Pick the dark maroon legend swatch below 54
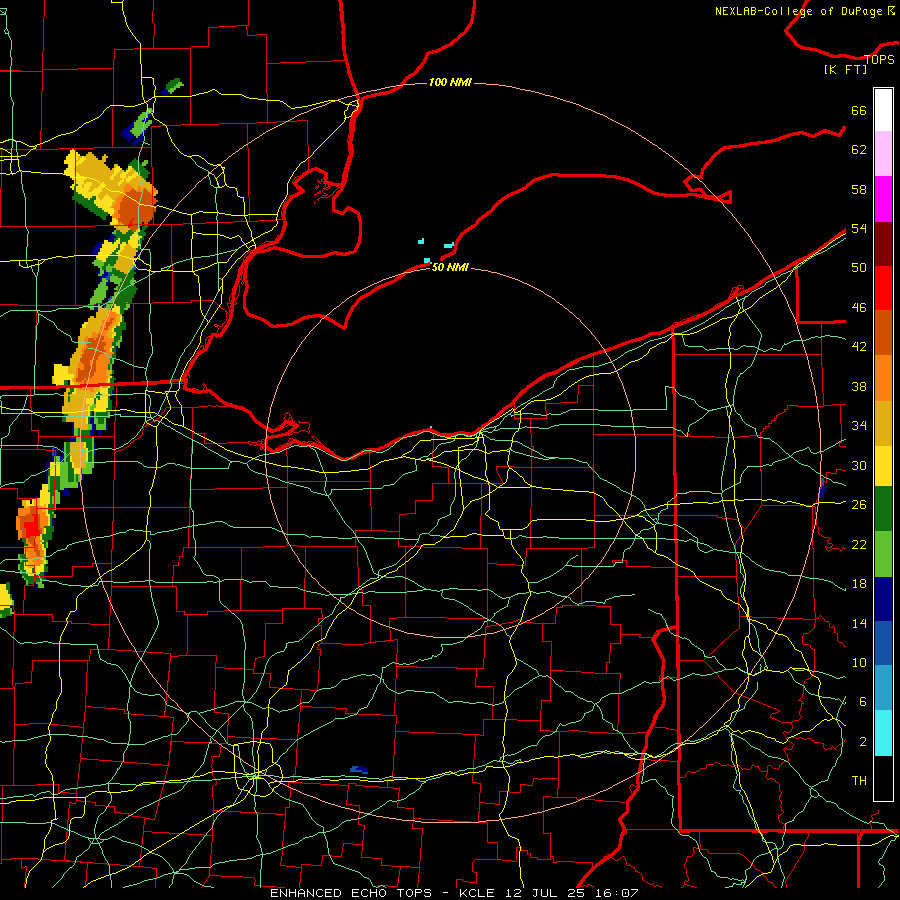Viewport: 900px width, 900px height. pos(883,243)
